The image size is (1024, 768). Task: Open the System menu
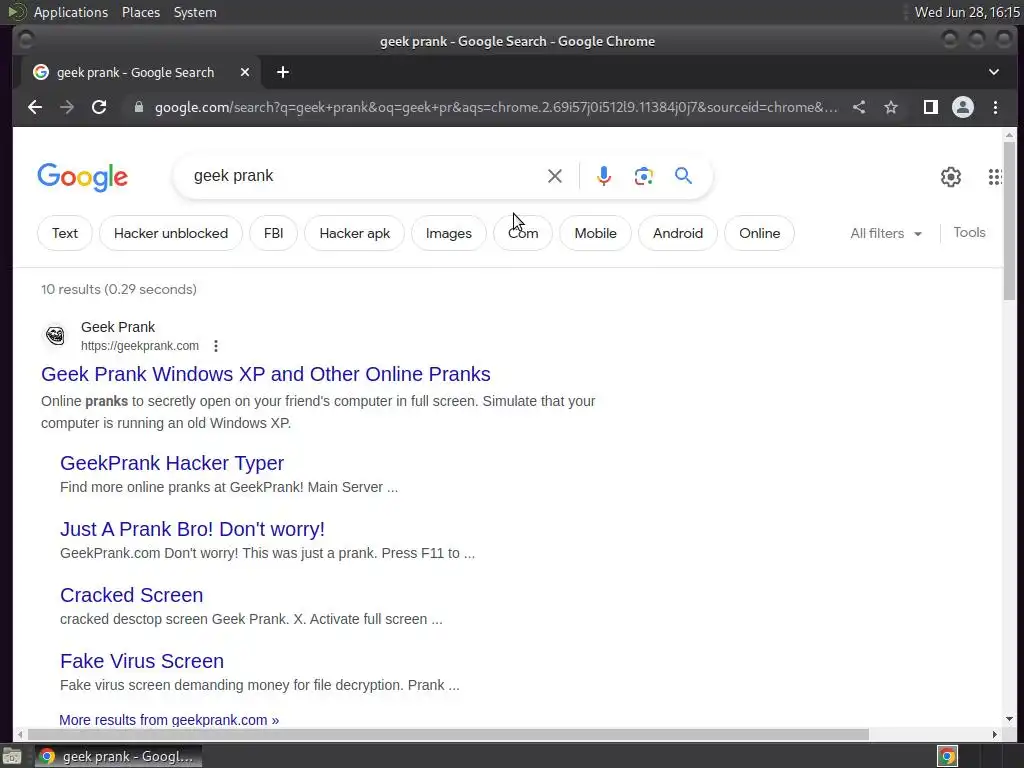point(195,12)
